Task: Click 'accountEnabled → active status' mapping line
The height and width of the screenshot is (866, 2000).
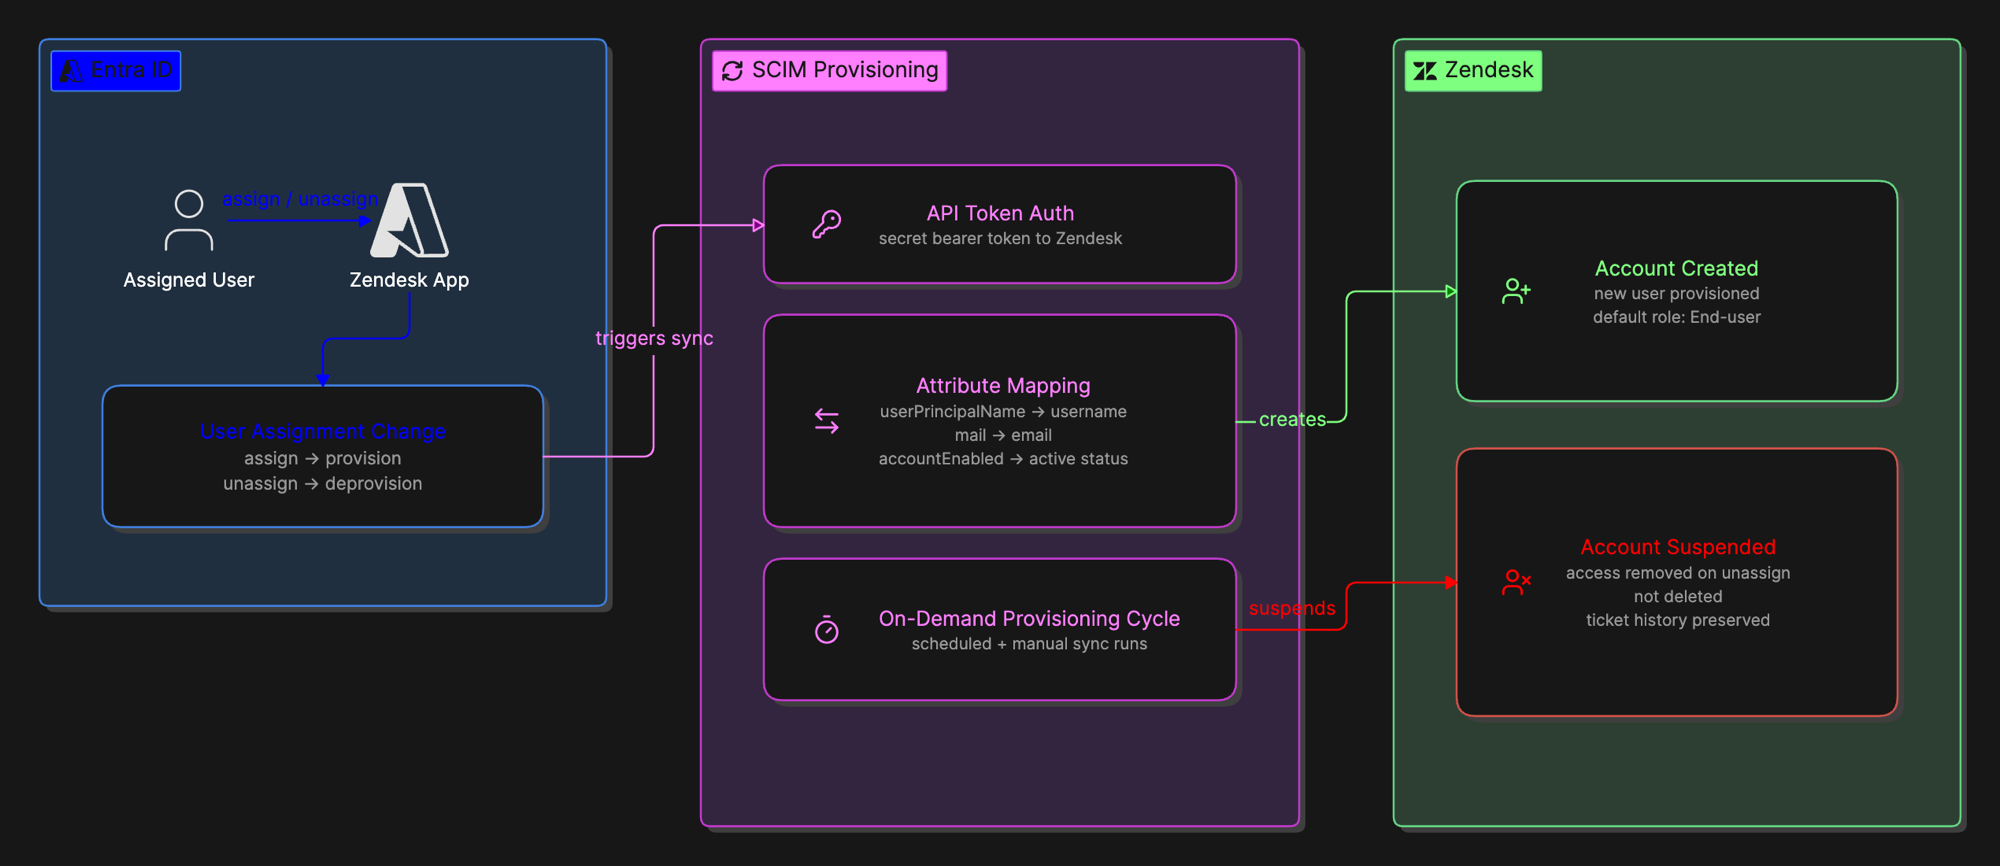Action: click(x=1003, y=459)
